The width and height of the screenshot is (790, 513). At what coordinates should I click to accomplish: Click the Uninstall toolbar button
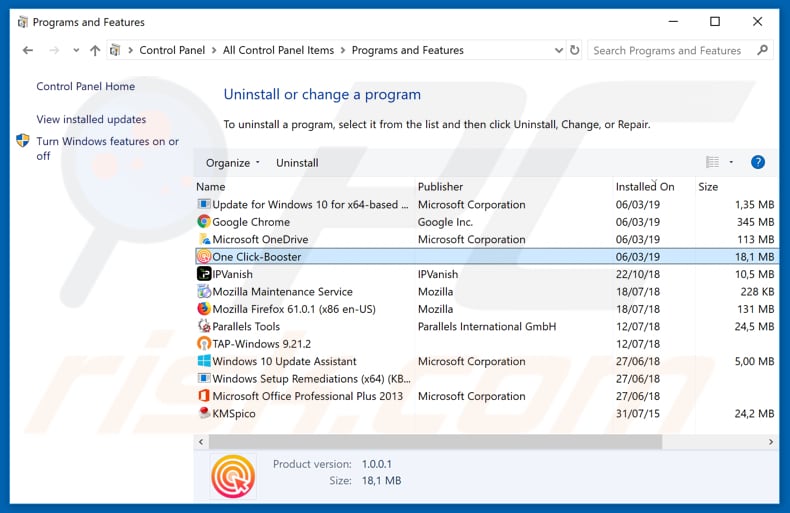coord(297,163)
